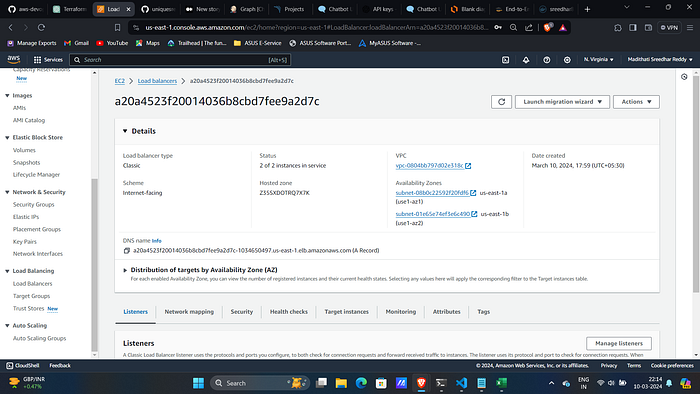
Task: Refresh the load balancer details
Action: point(501,102)
